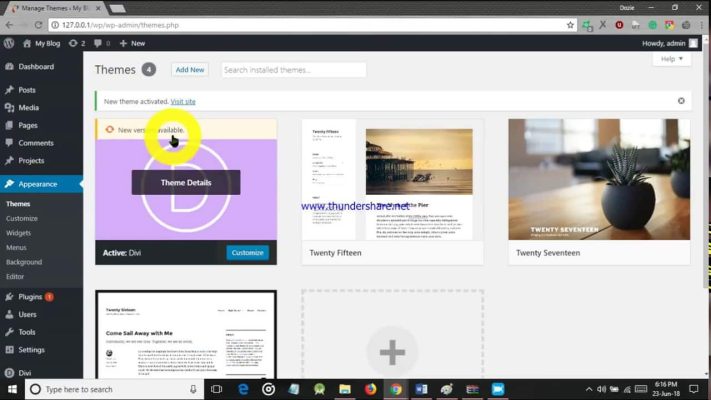Open Tools in sidebar
Image resolution: width=711 pixels, height=400 pixels.
click(27, 332)
